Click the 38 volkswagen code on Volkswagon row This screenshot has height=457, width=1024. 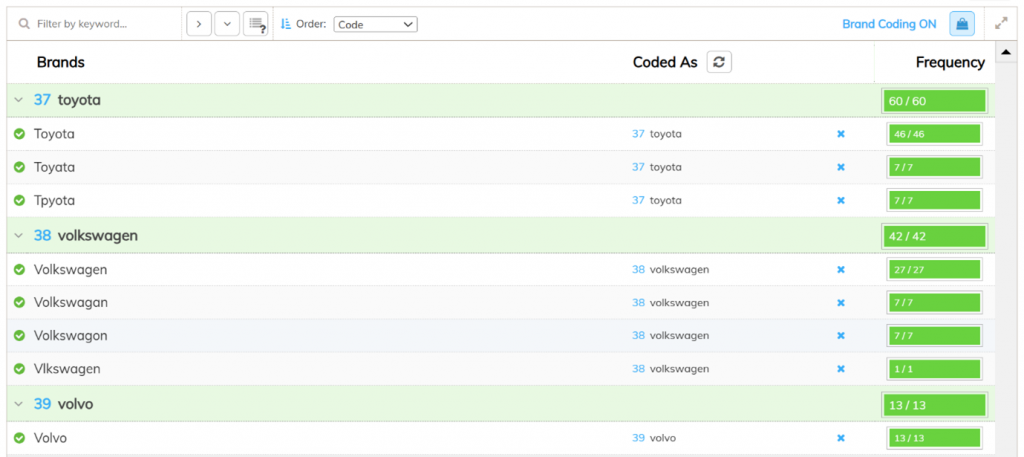pyautogui.click(x=670, y=336)
